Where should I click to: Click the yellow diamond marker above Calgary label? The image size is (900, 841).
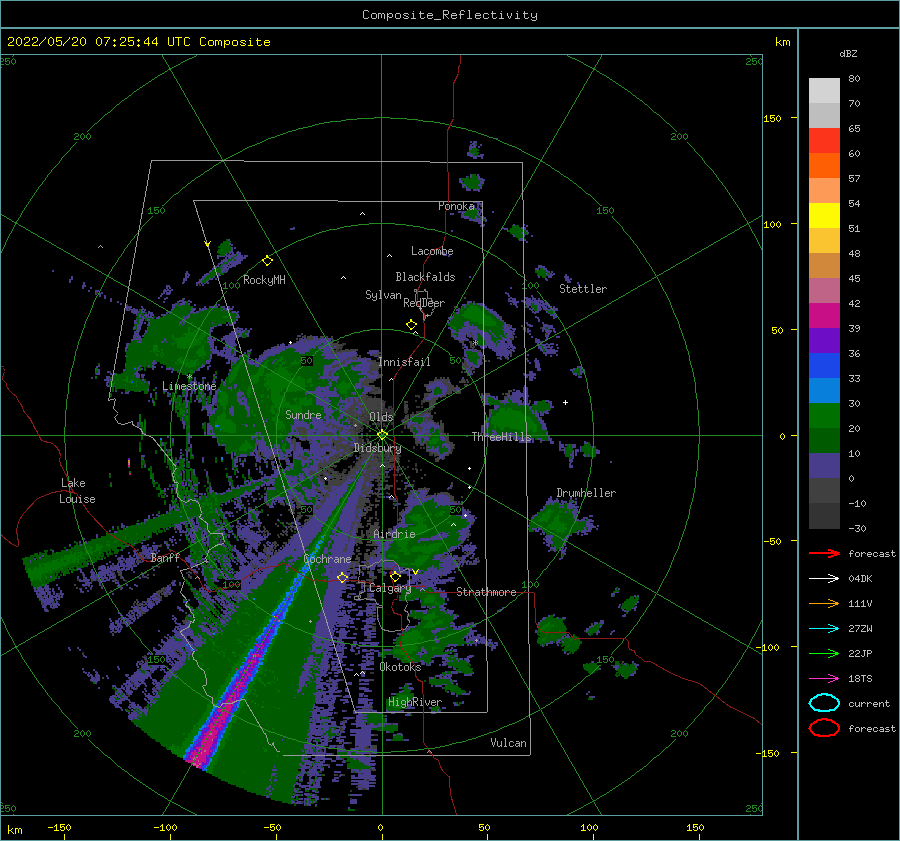(395, 576)
